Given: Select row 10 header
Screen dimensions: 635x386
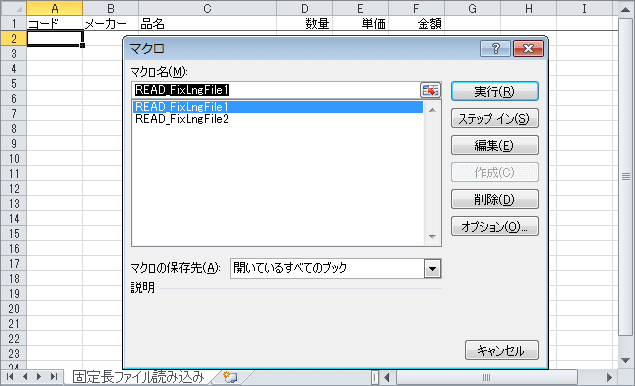Looking at the screenshot, I should [13, 158].
